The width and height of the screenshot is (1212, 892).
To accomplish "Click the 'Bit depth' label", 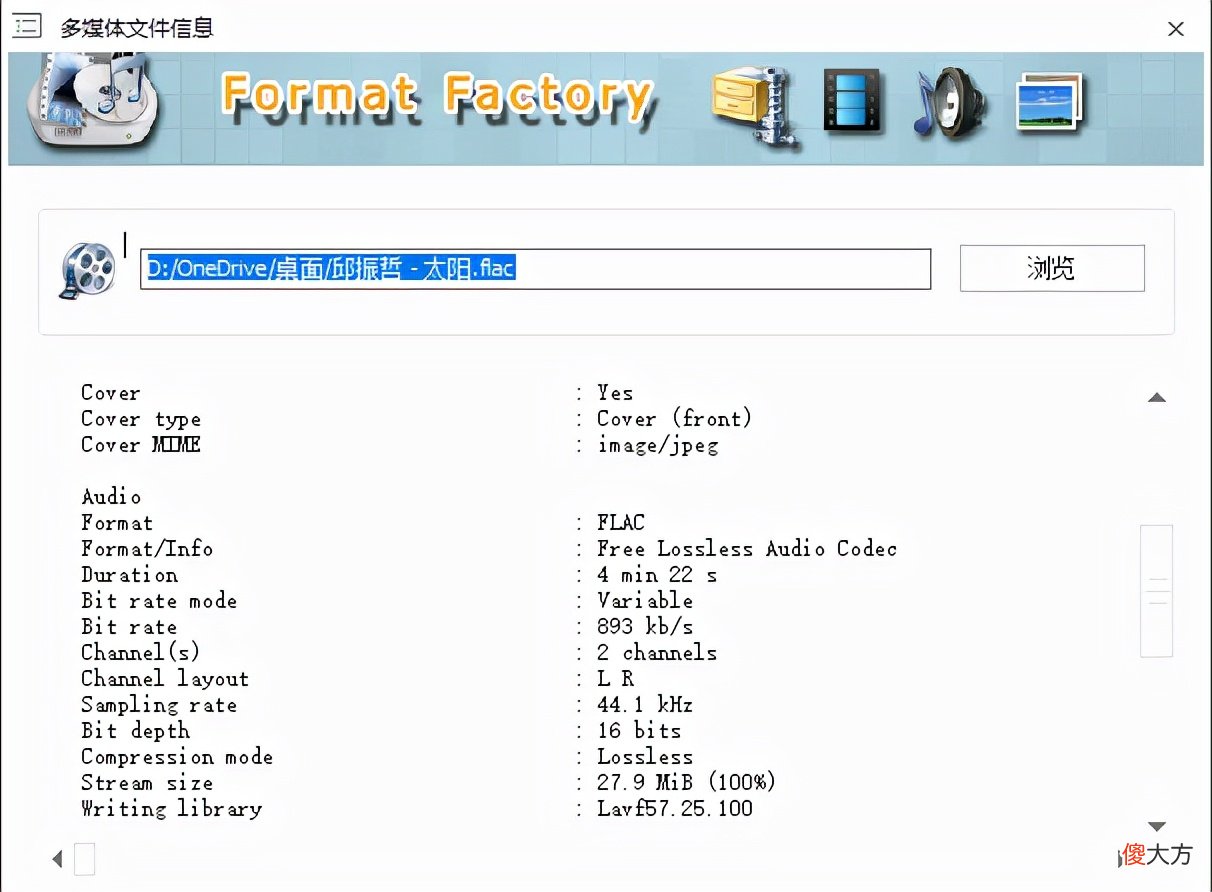I will coord(135,731).
